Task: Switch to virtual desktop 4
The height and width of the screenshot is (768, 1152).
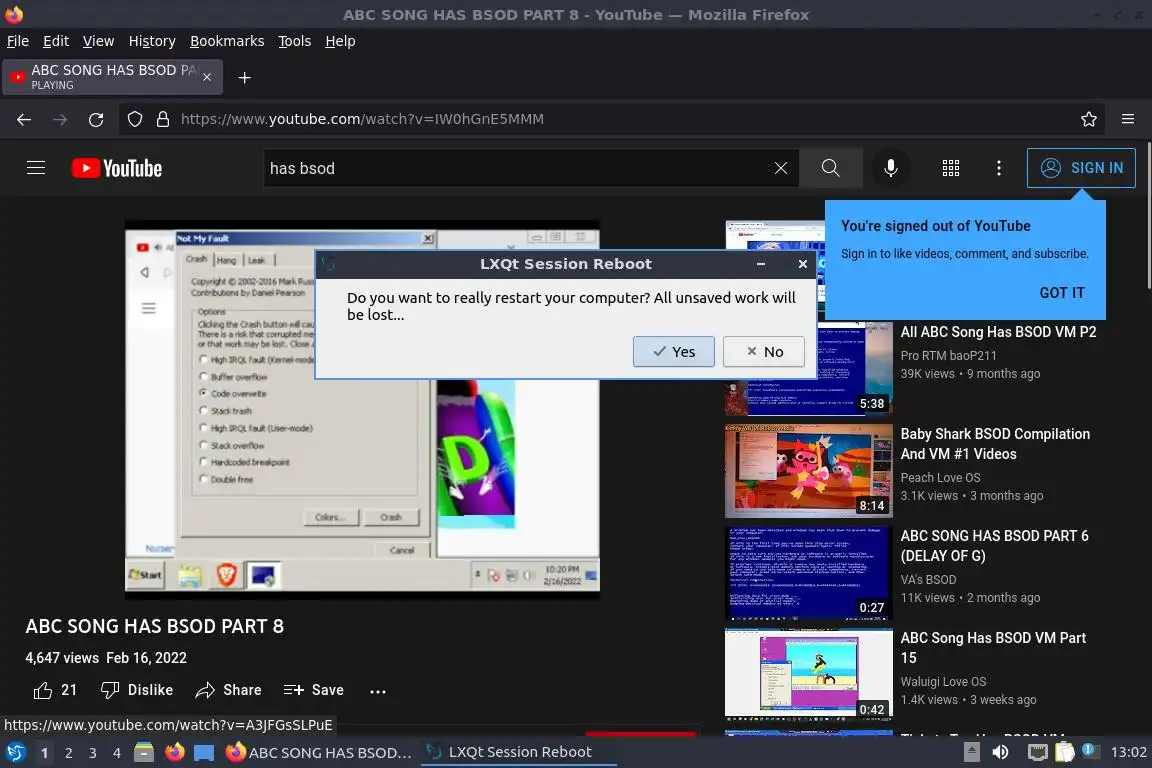Action: [117, 753]
